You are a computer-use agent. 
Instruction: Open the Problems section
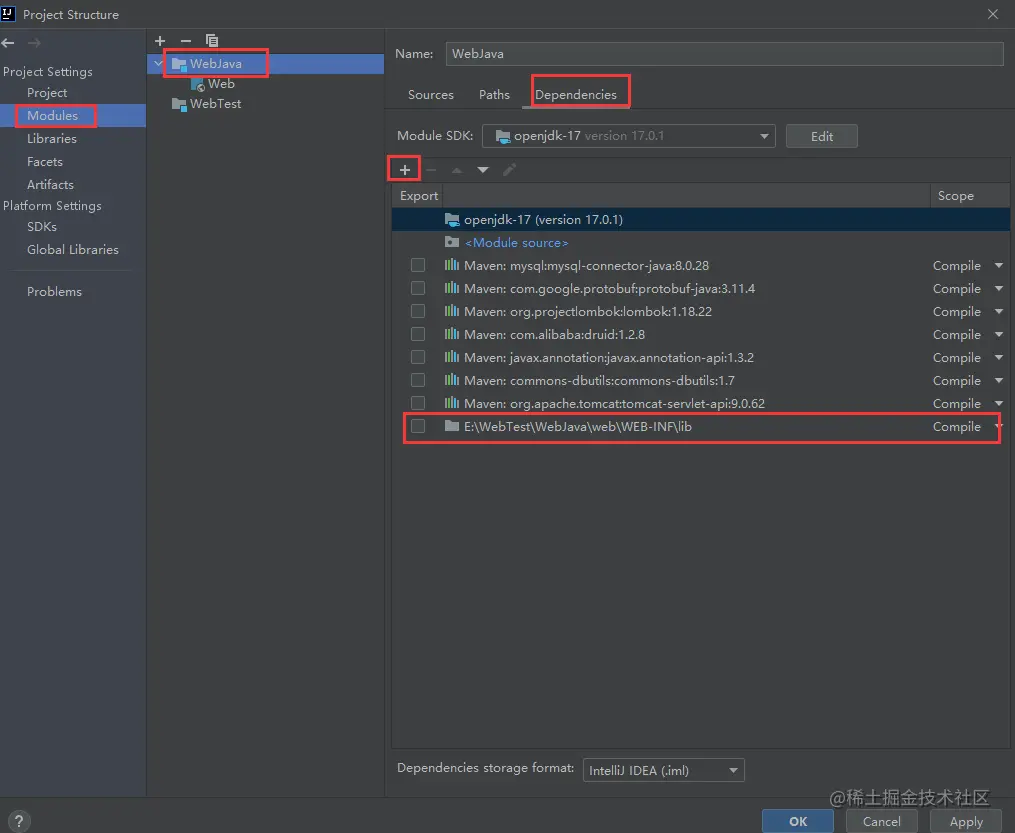[x=54, y=292]
